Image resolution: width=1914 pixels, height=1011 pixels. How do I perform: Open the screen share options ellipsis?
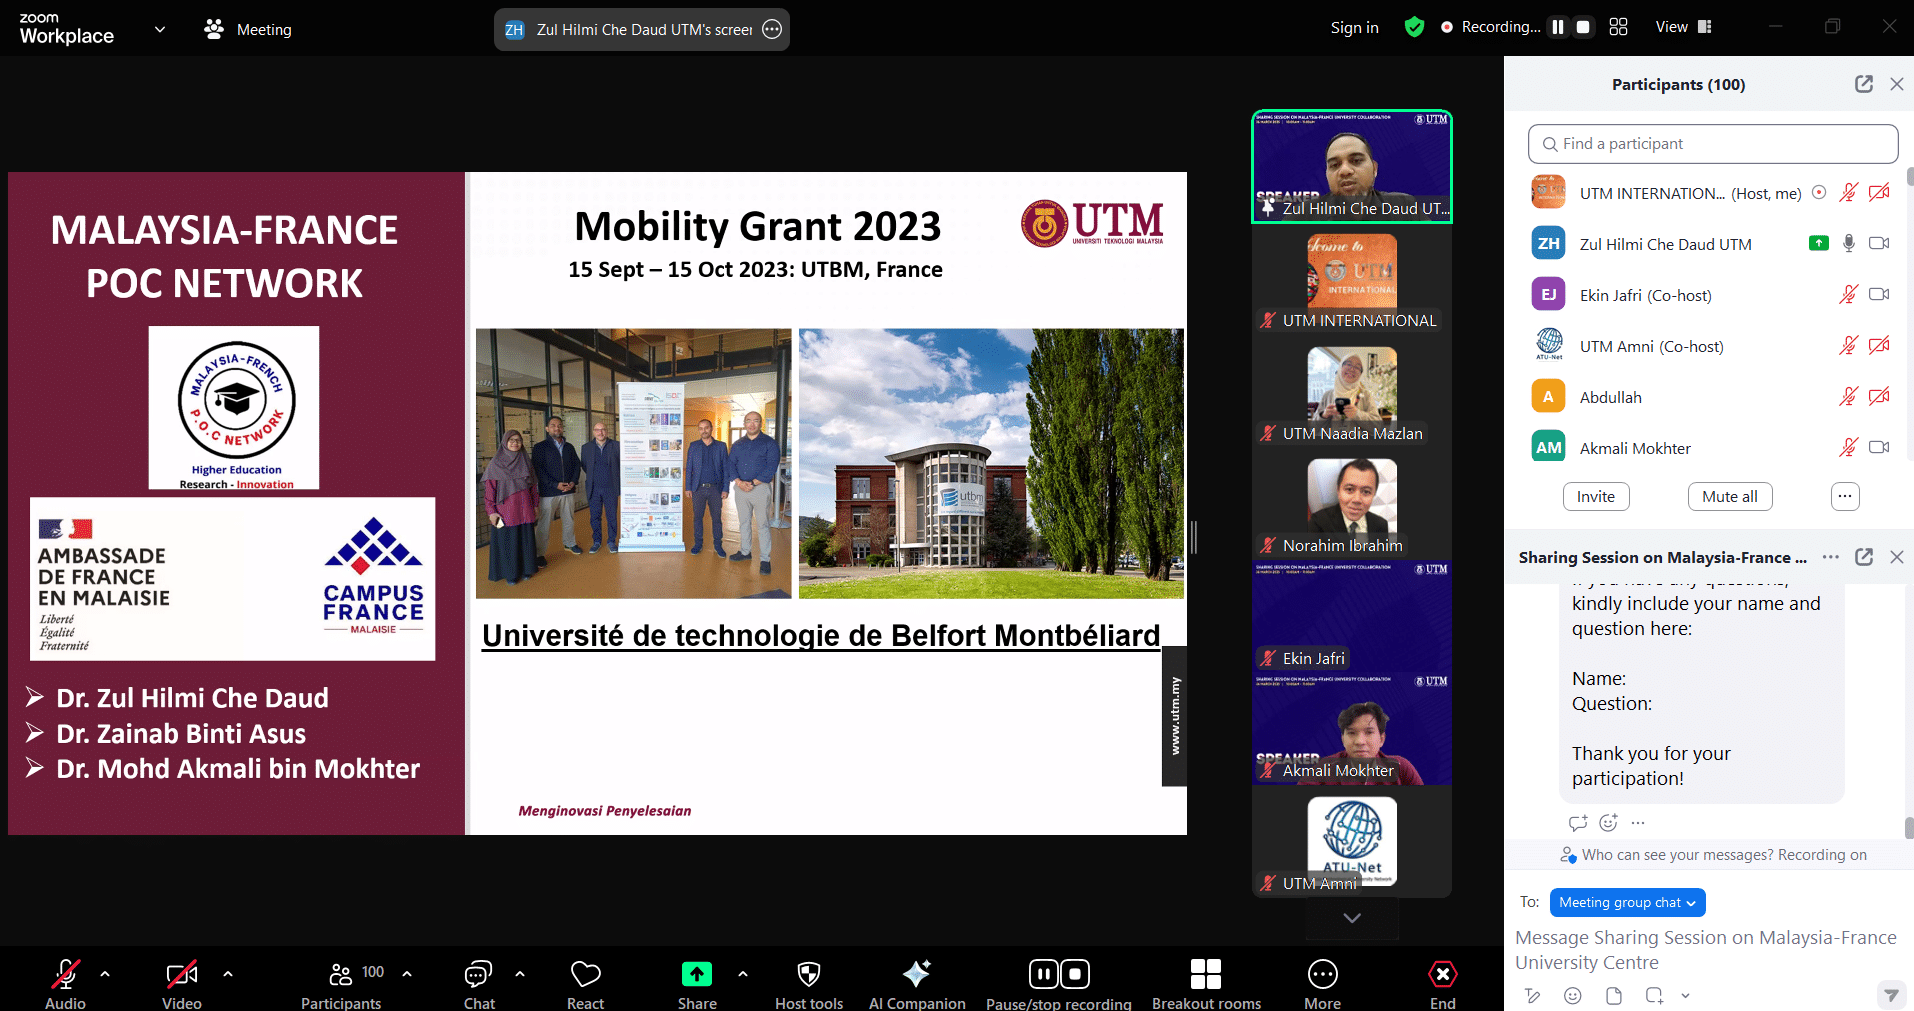(772, 29)
